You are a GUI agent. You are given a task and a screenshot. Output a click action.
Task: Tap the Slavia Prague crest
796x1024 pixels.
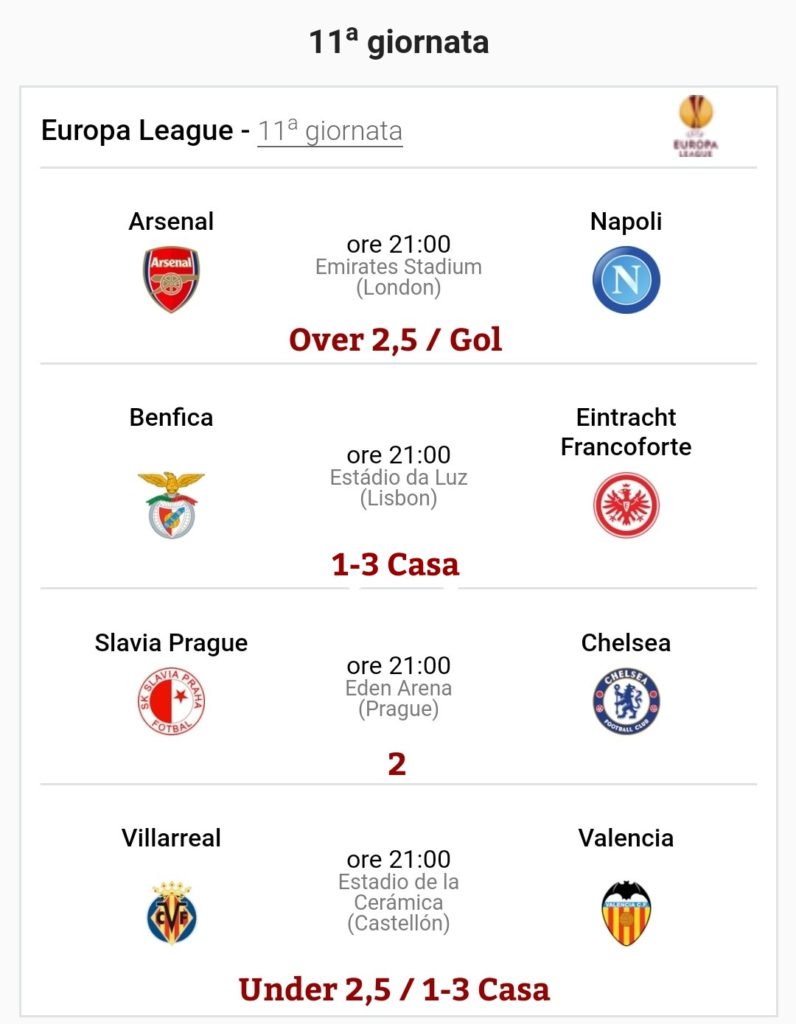(x=171, y=701)
